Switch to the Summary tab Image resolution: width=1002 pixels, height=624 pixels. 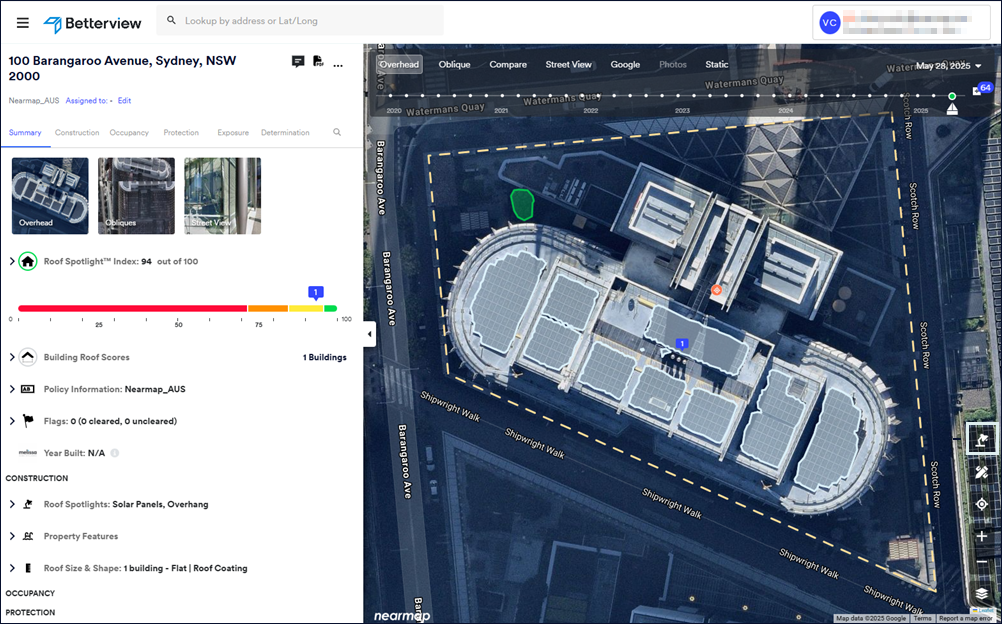tap(25, 132)
